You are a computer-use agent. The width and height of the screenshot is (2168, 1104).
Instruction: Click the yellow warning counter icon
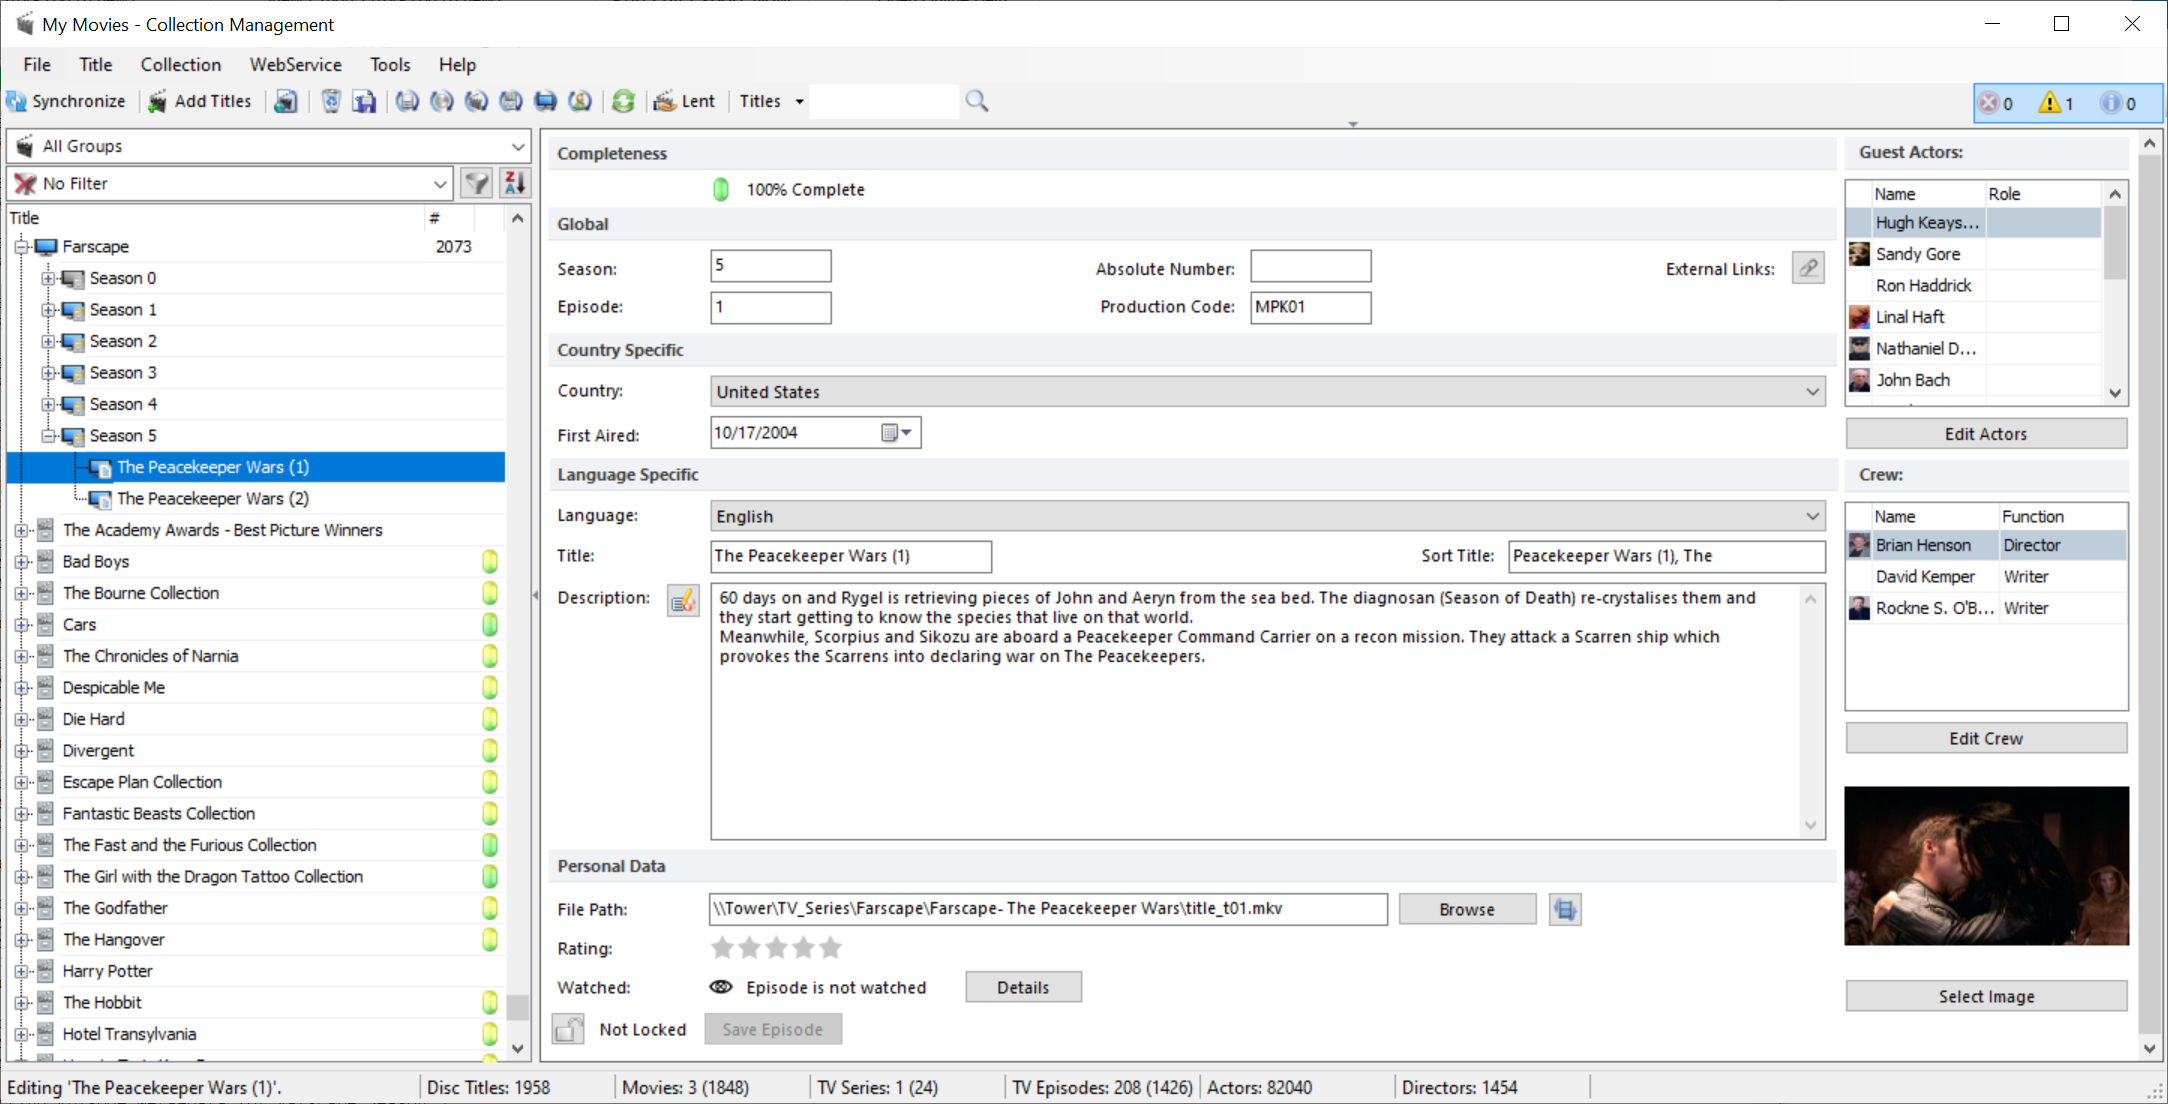2050,103
